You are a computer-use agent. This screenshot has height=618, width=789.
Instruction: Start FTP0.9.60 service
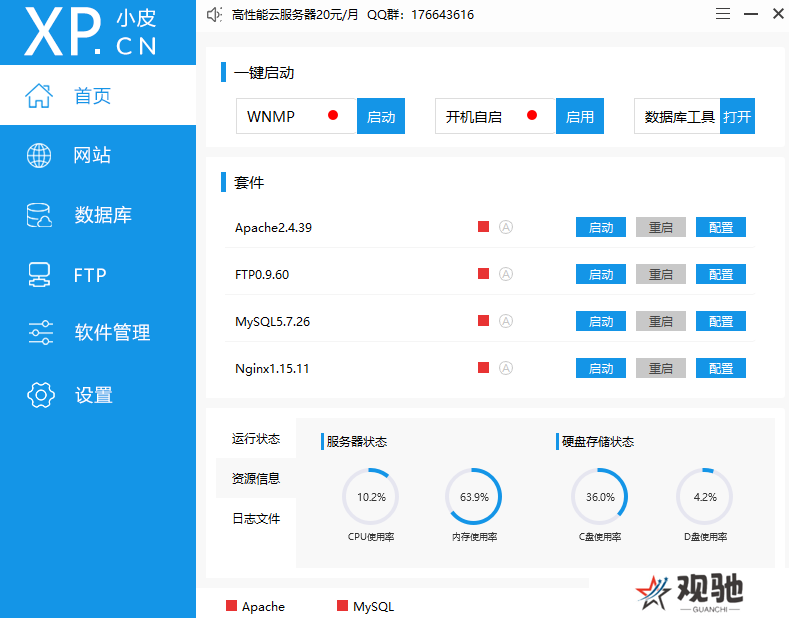point(601,274)
